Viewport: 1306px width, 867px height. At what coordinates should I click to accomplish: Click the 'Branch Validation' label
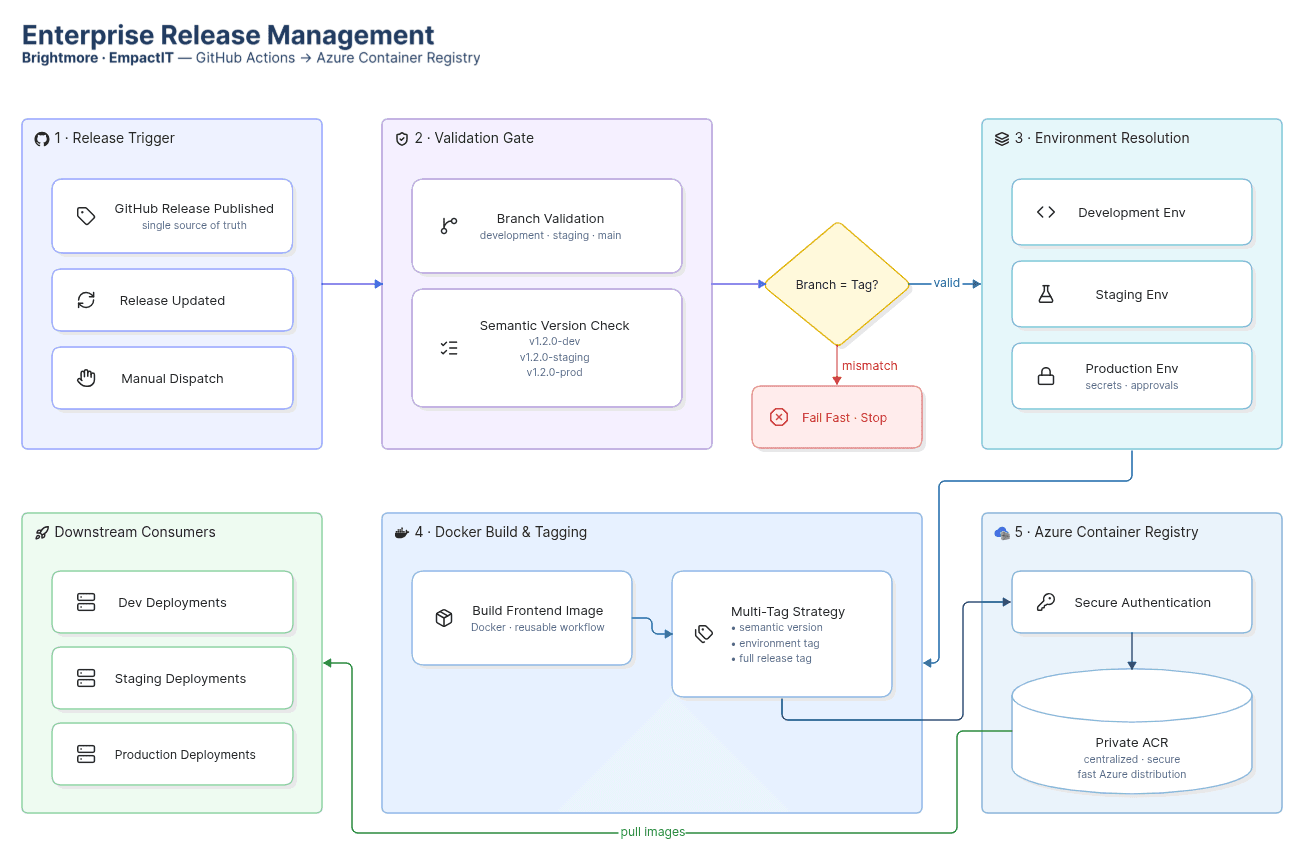[x=551, y=219]
